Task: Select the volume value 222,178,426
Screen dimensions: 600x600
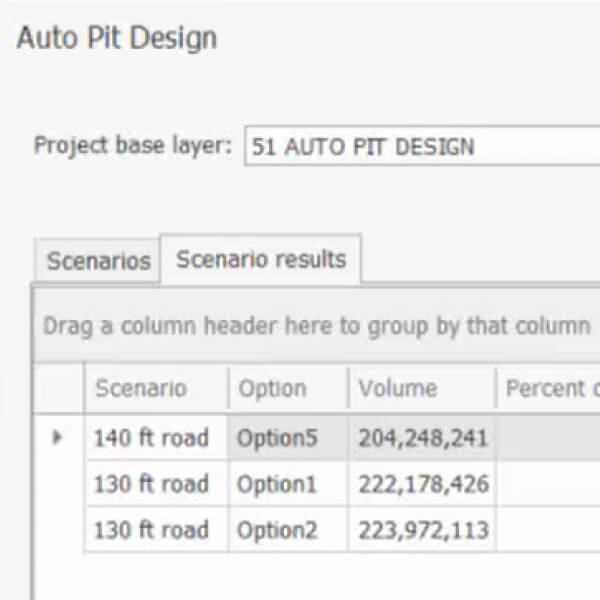Action: tap(422, 484)
